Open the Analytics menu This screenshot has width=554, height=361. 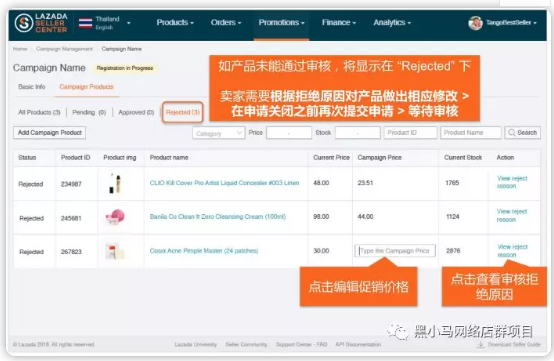point(392,23)
